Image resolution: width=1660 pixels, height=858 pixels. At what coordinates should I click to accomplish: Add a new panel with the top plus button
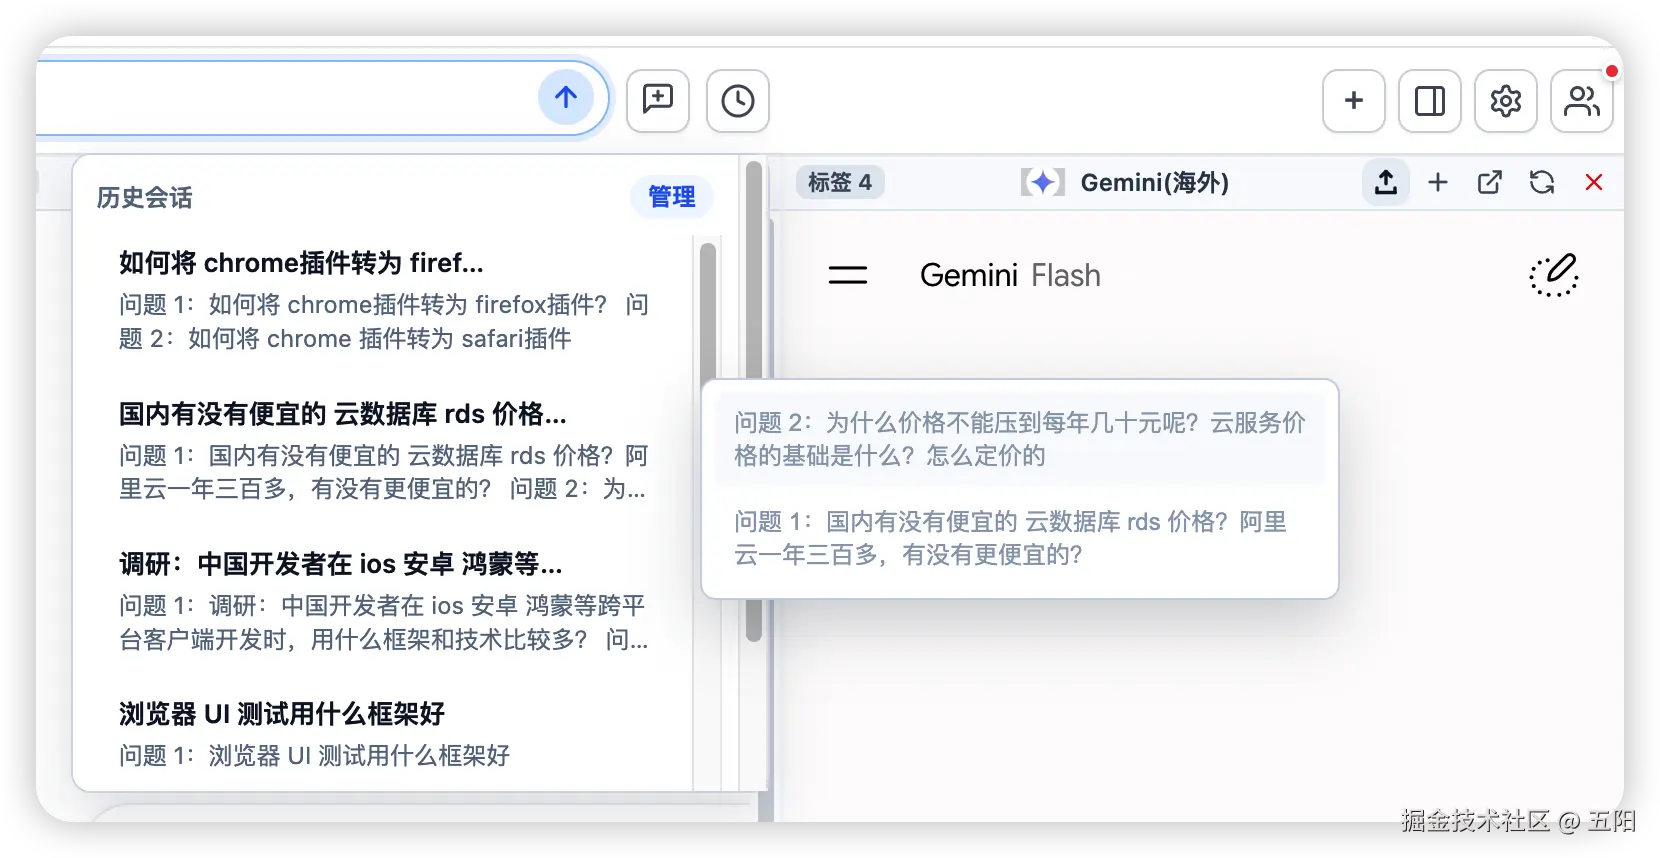point(1354,101)
